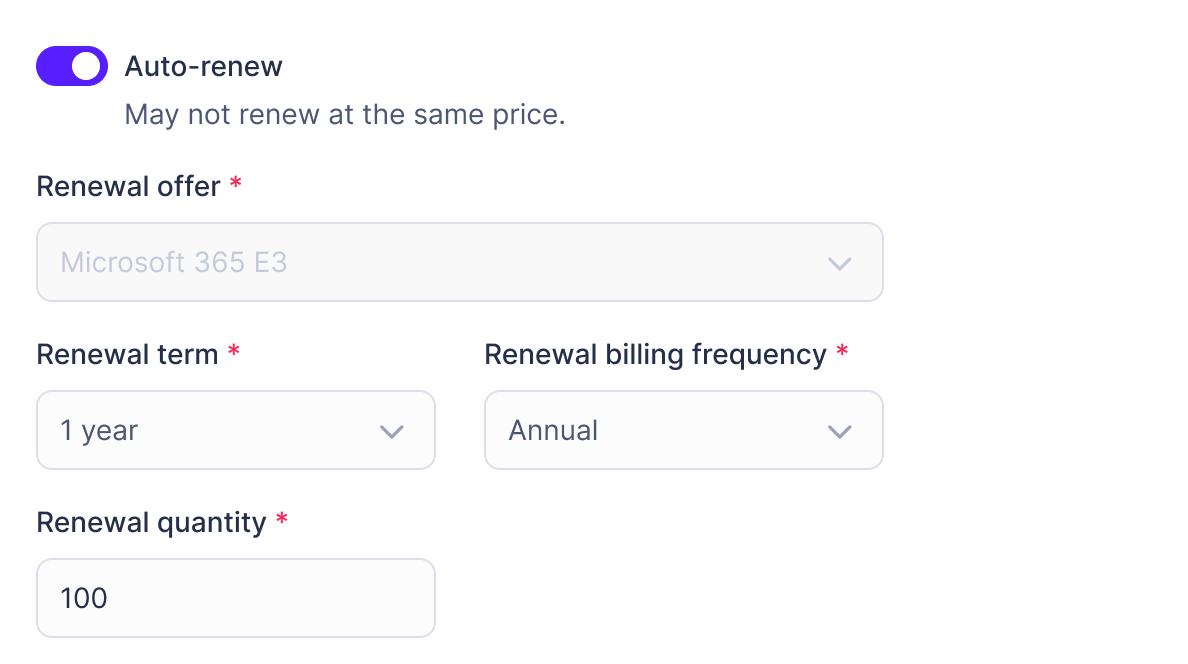
Task: Click the red asterisk beside Renewal quantity
Action: pyautogui.click(x=282, y=521)
